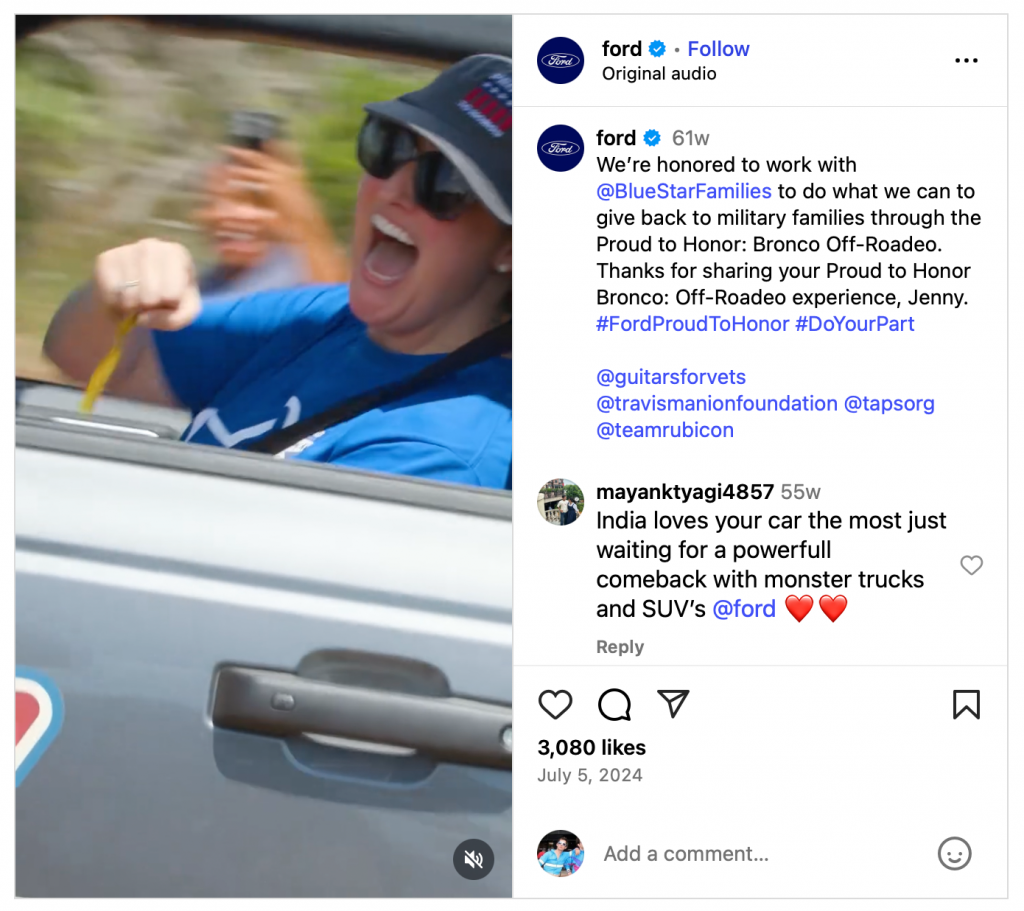Like the post with the heart icon

(x=555, y=705)
